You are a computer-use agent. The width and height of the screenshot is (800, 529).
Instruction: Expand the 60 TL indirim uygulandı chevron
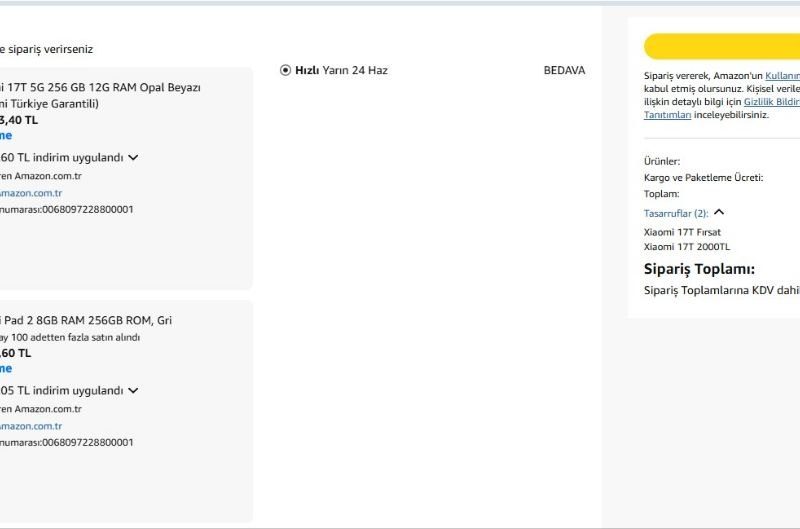pyautogui.click(x=133, y=158)
